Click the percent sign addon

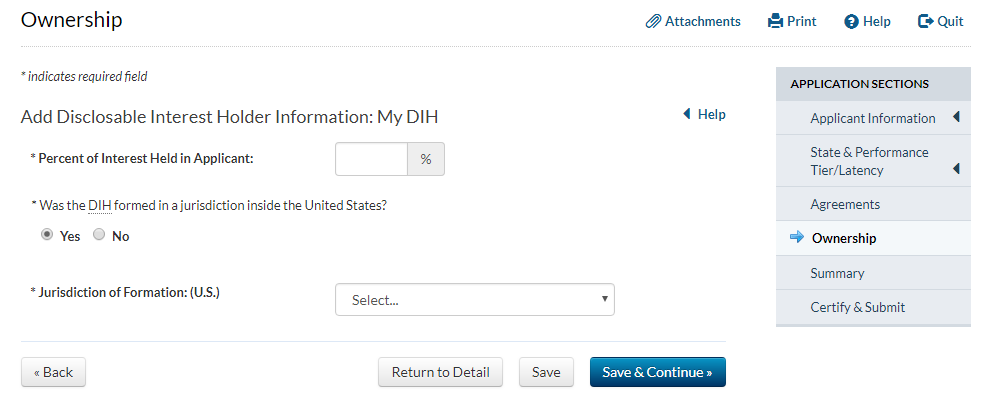tap(426, 159)
